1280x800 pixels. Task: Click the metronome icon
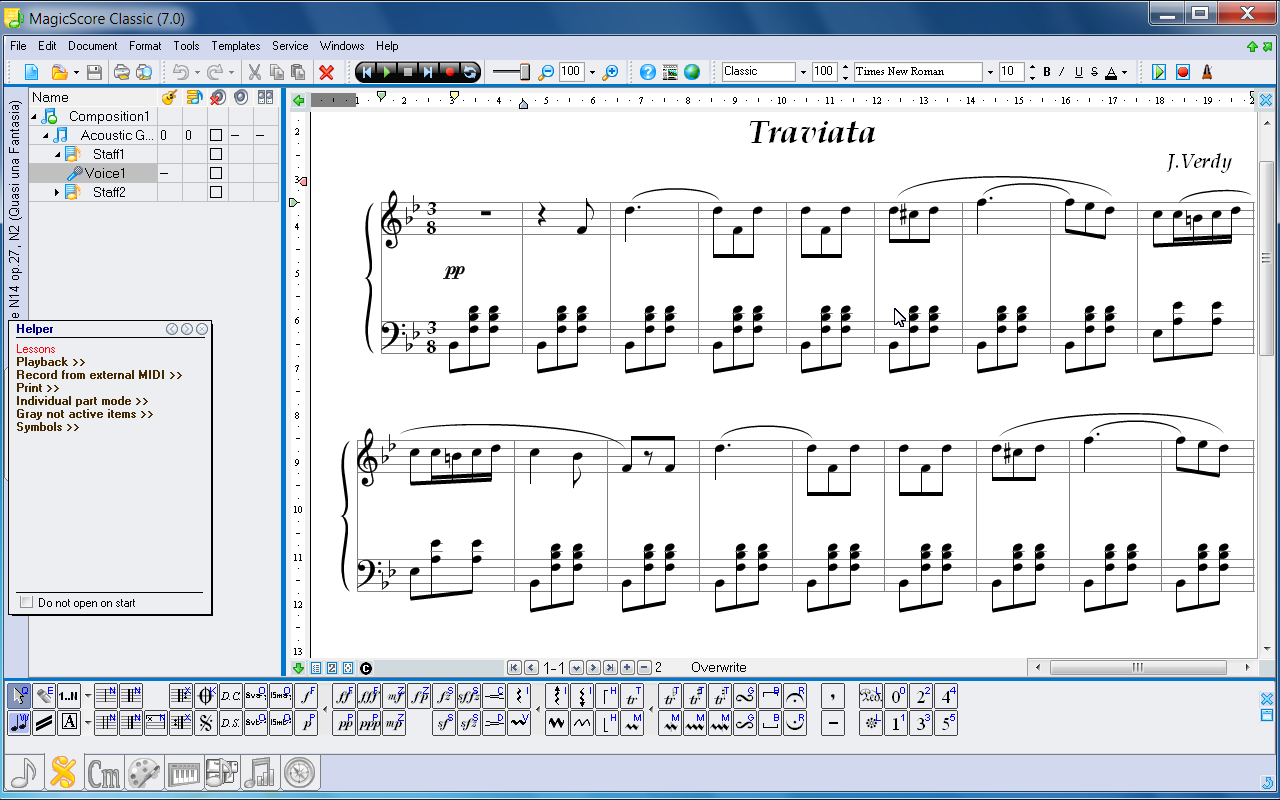(1206, 72)
